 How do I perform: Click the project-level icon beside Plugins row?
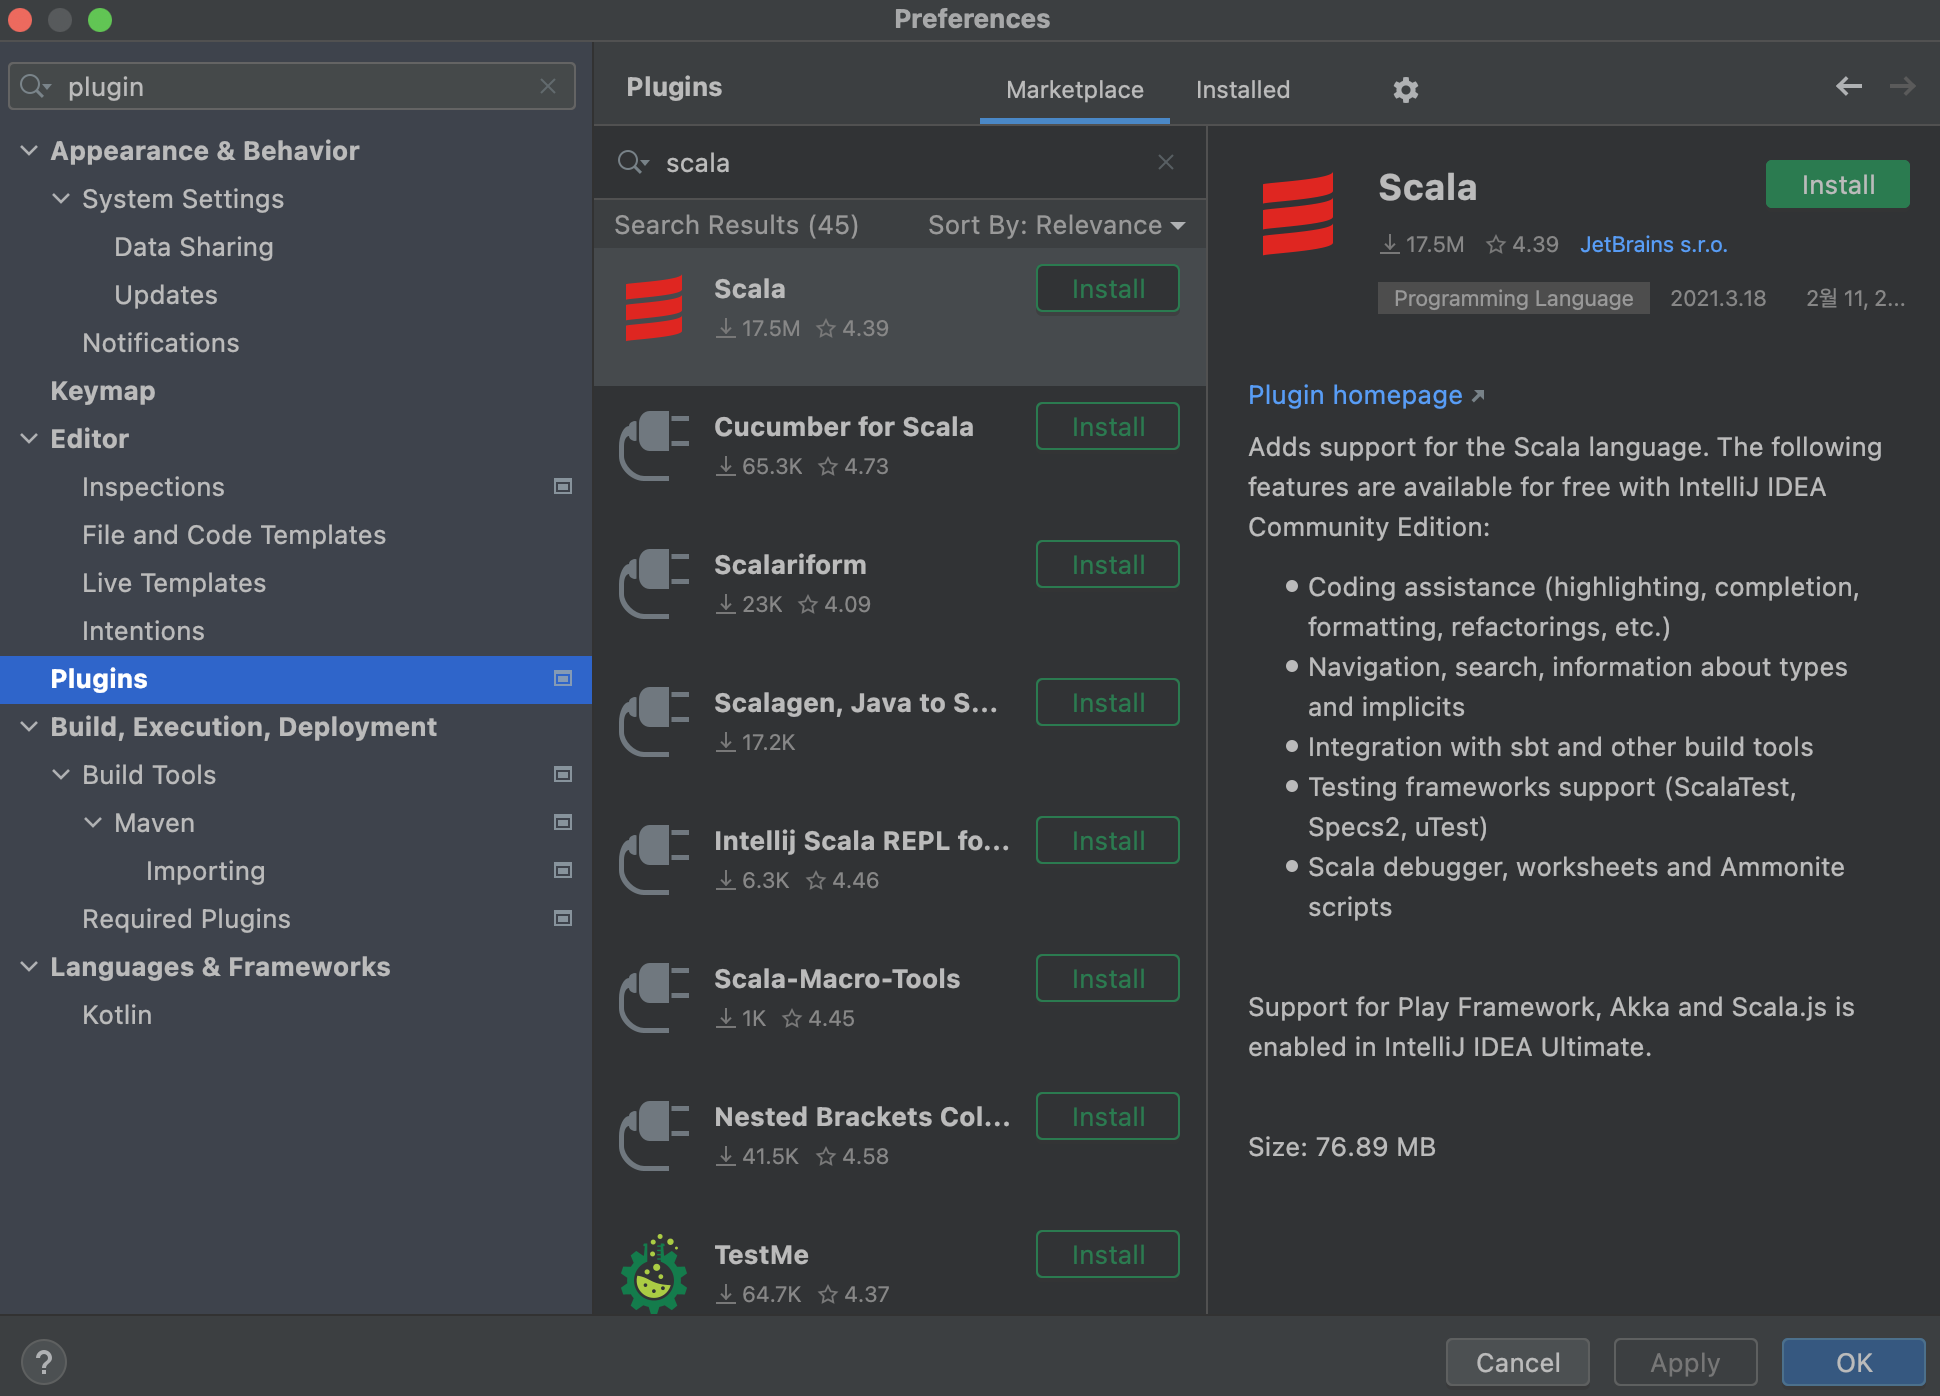(x=563, y=678)
